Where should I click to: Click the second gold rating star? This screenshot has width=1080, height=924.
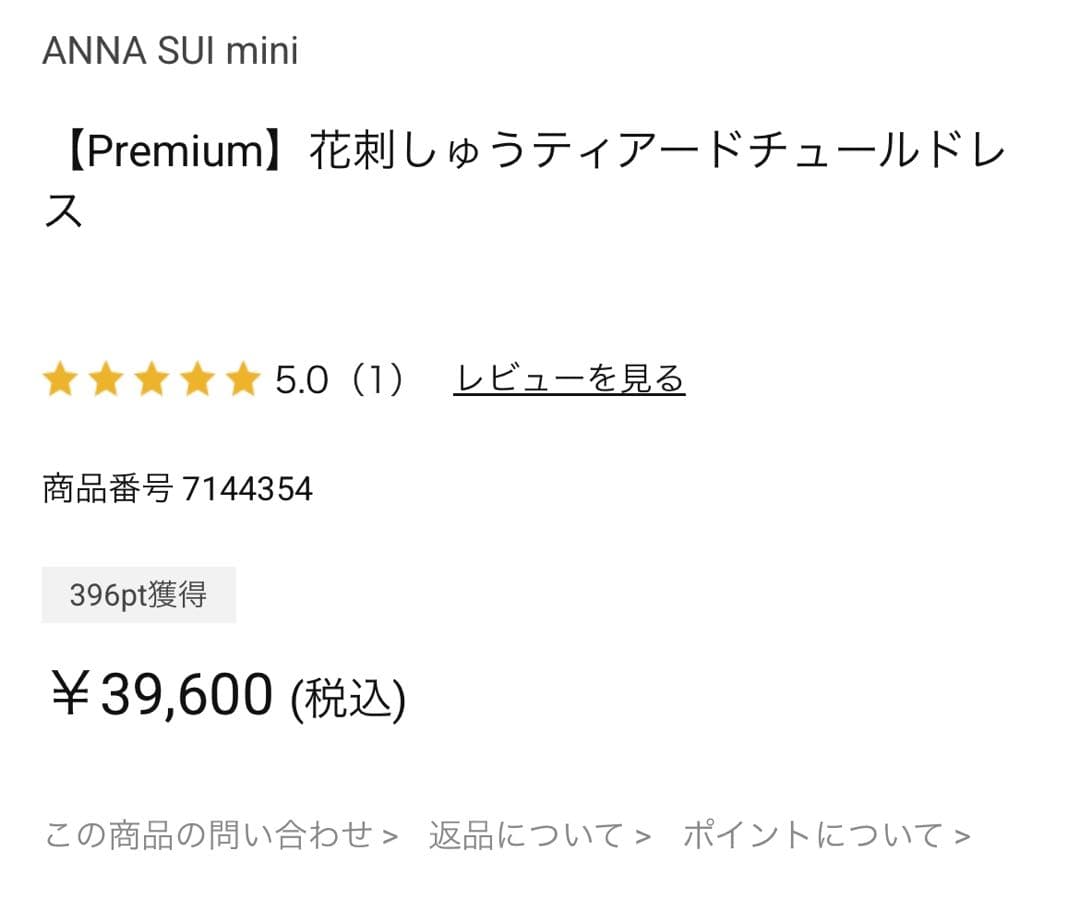[106, 380]
